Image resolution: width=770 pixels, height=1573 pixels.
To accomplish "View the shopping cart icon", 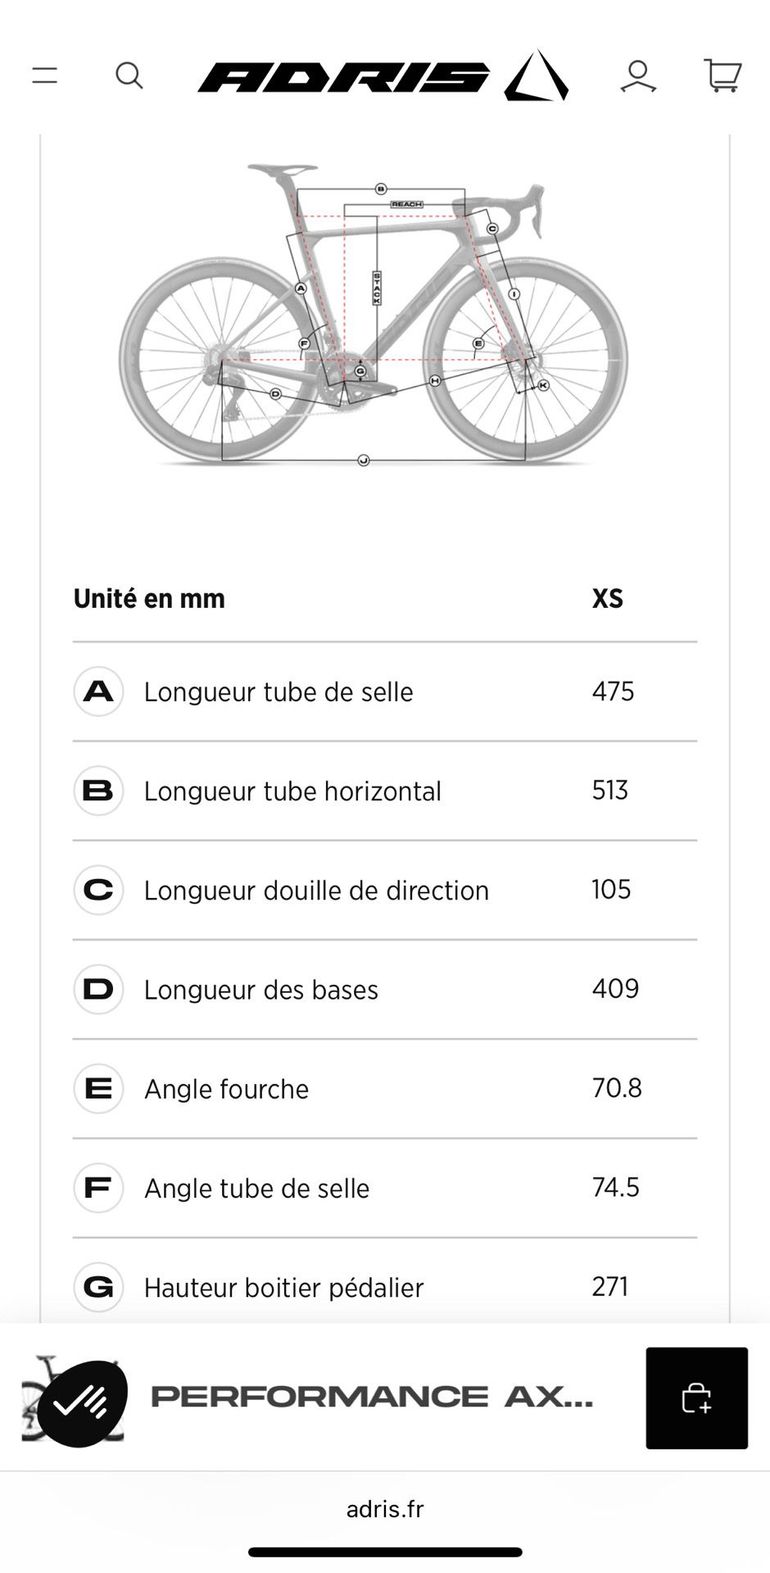I will coord(723,76).
